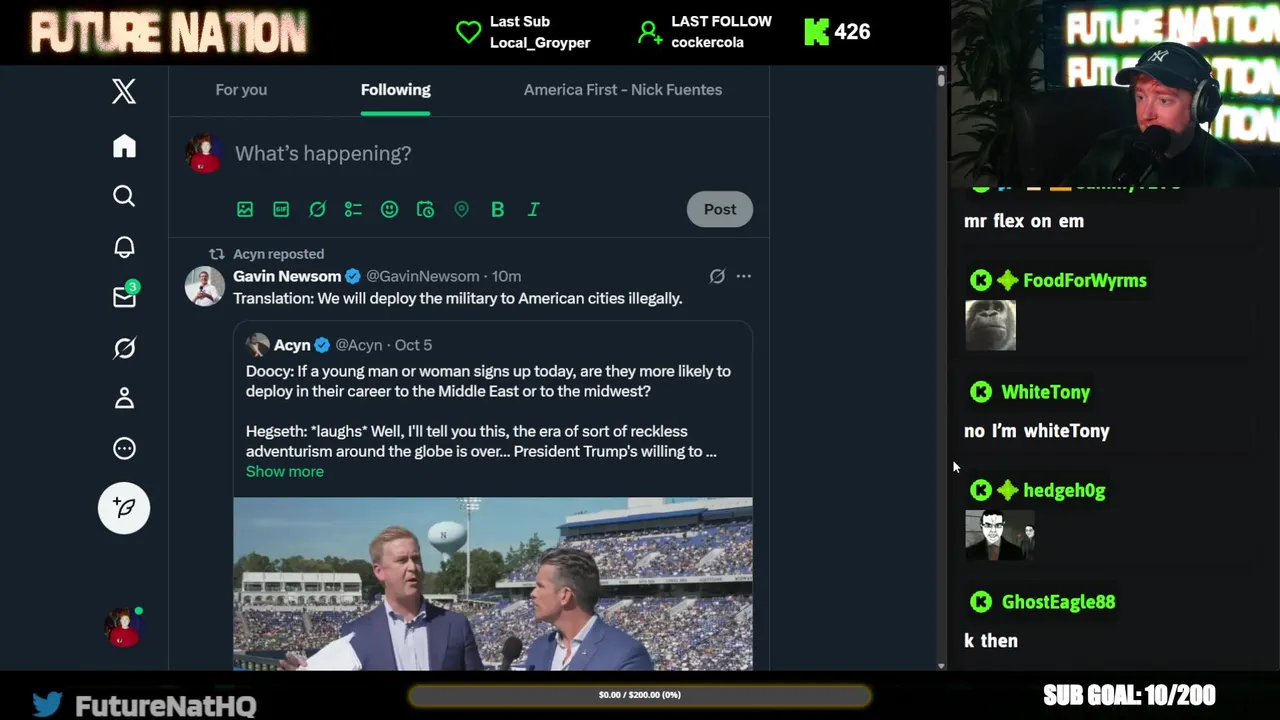Screen dimensions: 1280x720
Task: Switch to the For you tab
Action: 241,90
